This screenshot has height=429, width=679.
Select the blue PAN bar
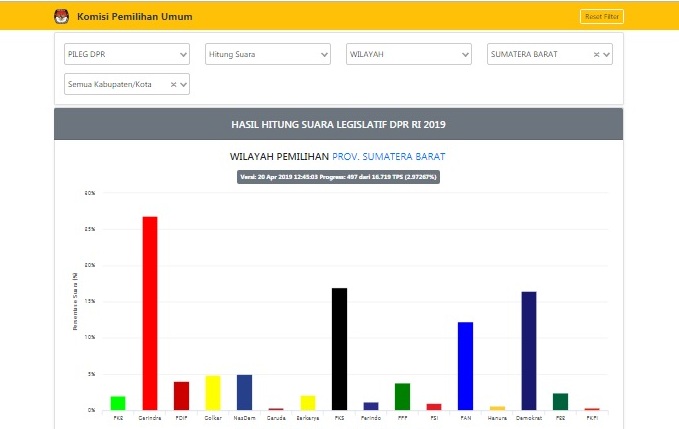tap(465, 366)
